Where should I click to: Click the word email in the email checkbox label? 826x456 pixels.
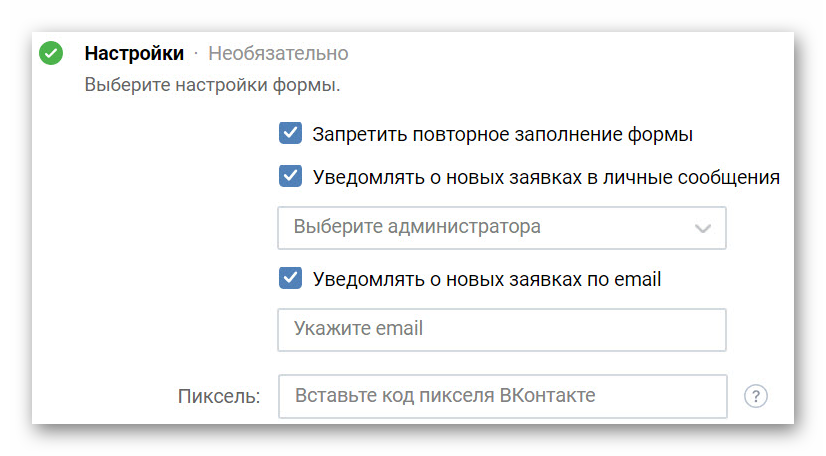[x=637, y=279]
